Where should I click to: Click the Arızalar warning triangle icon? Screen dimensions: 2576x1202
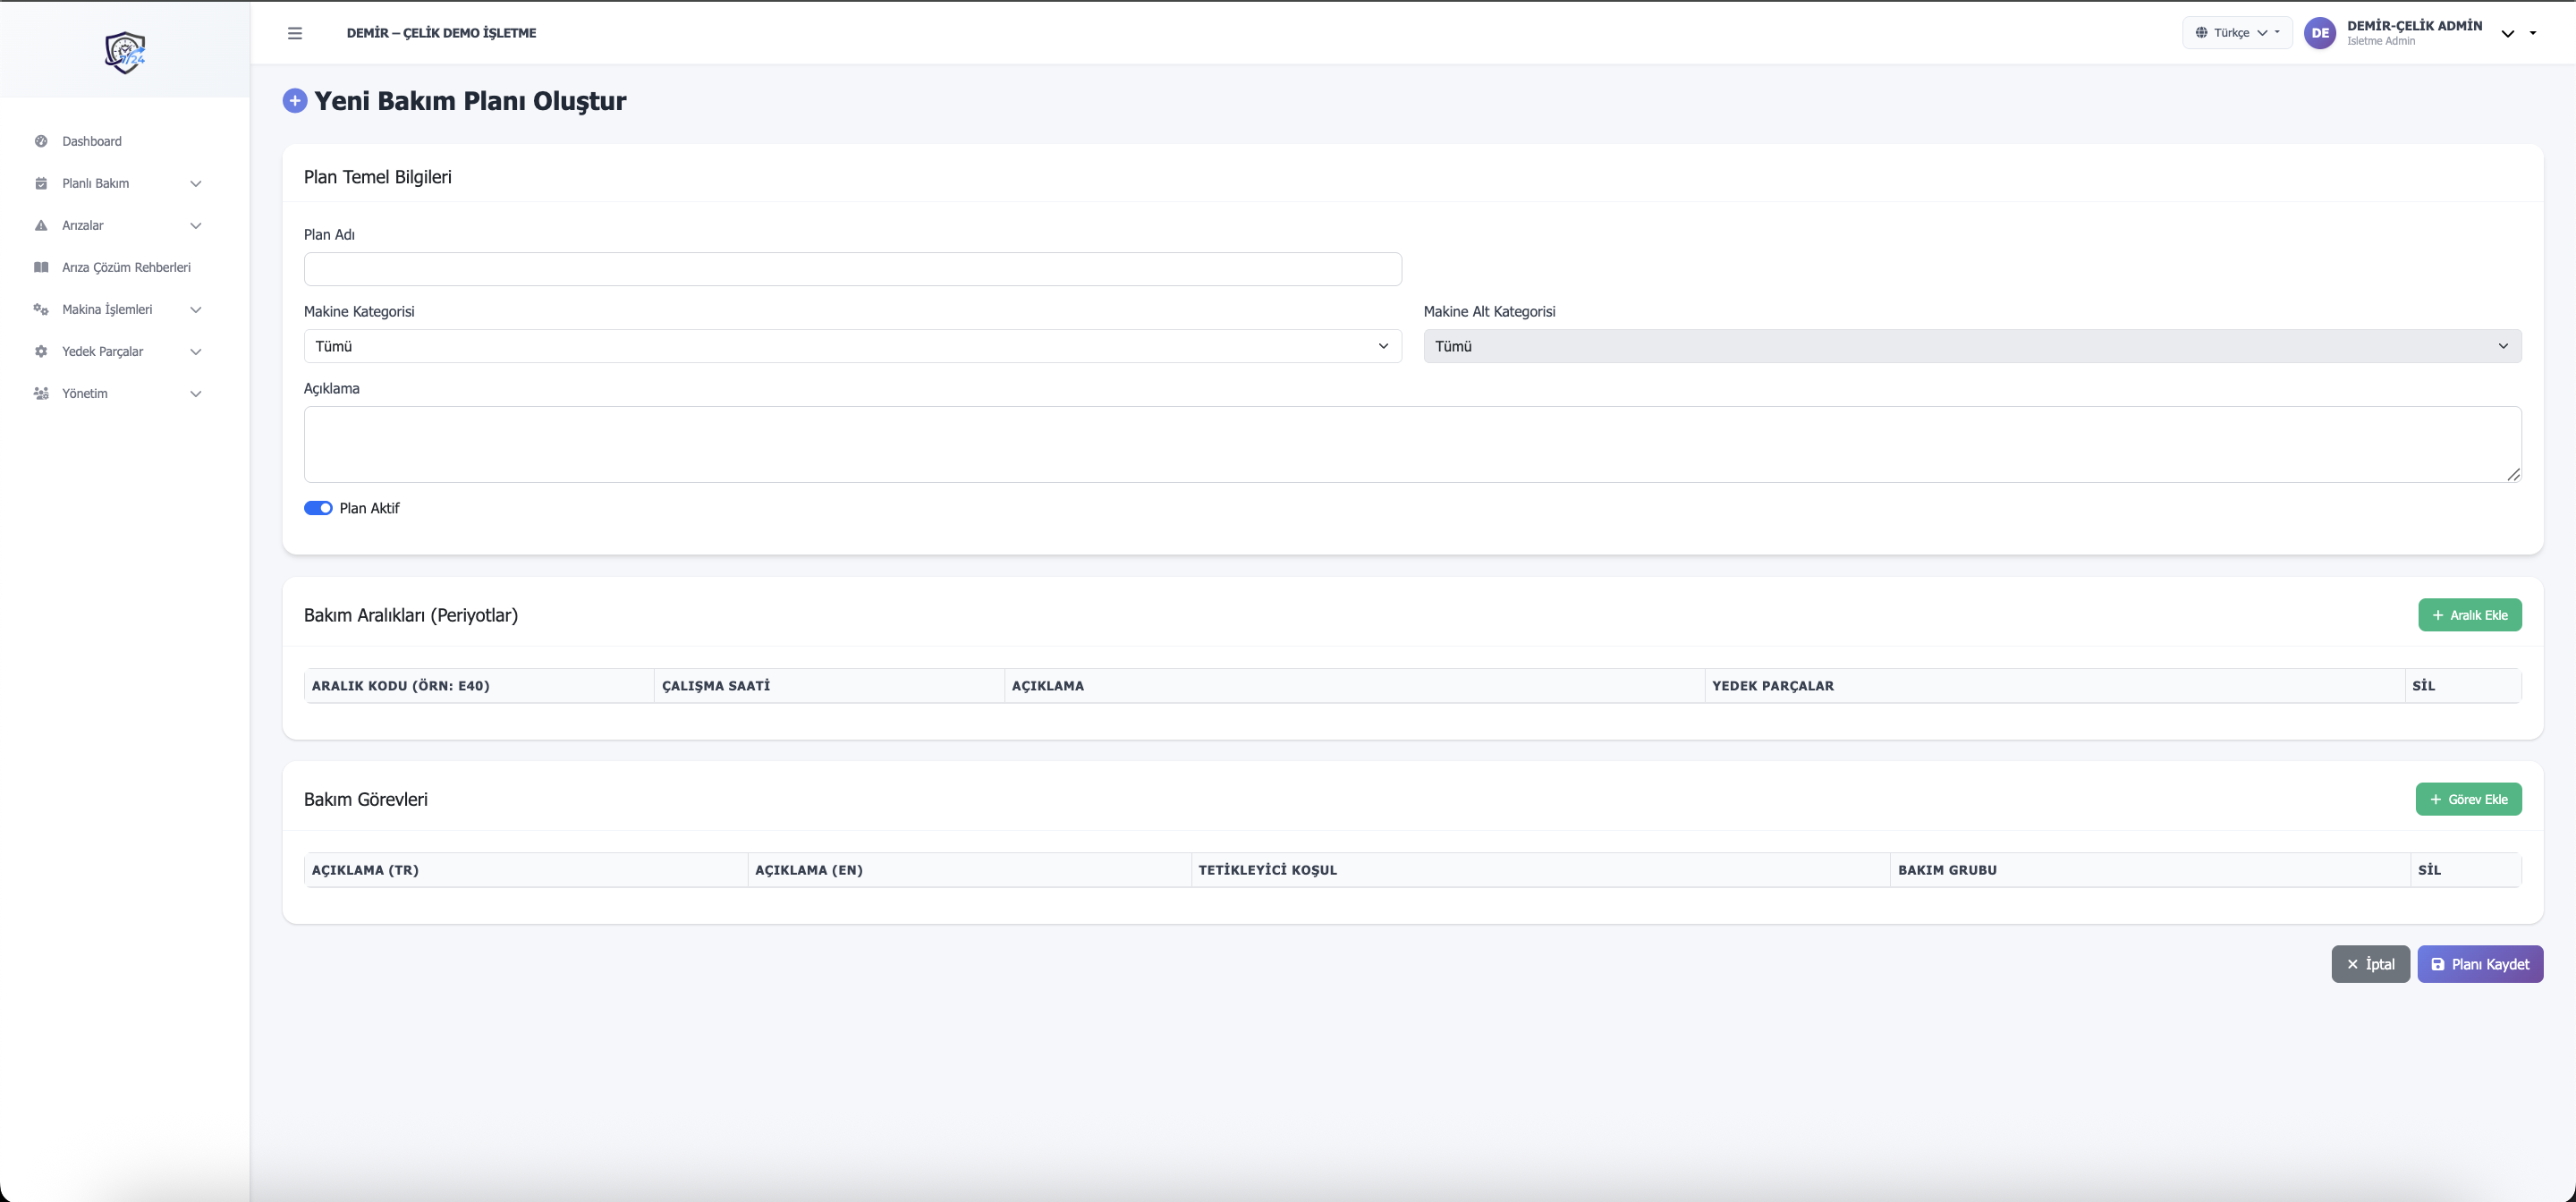pos(41,225)
